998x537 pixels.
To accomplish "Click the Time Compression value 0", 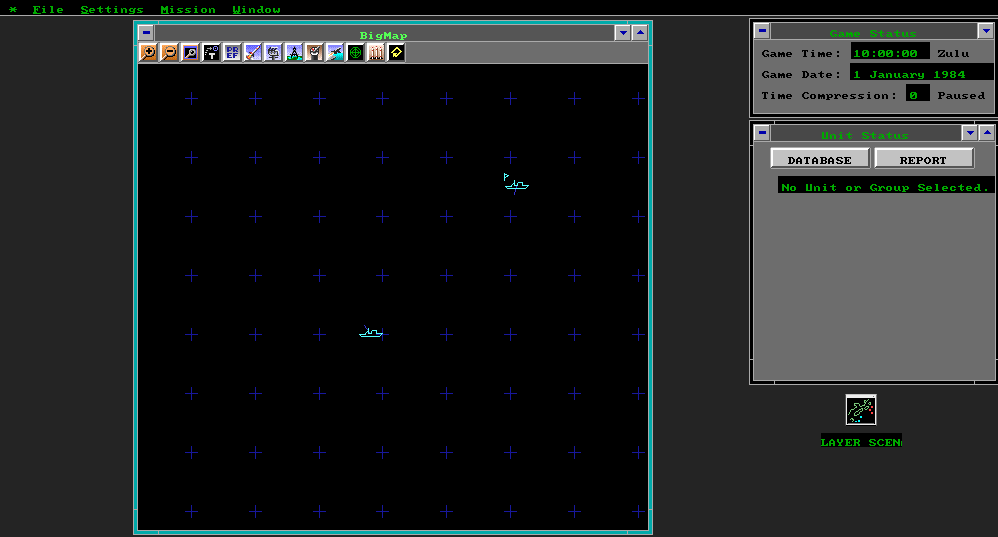I will pos(918,94).
